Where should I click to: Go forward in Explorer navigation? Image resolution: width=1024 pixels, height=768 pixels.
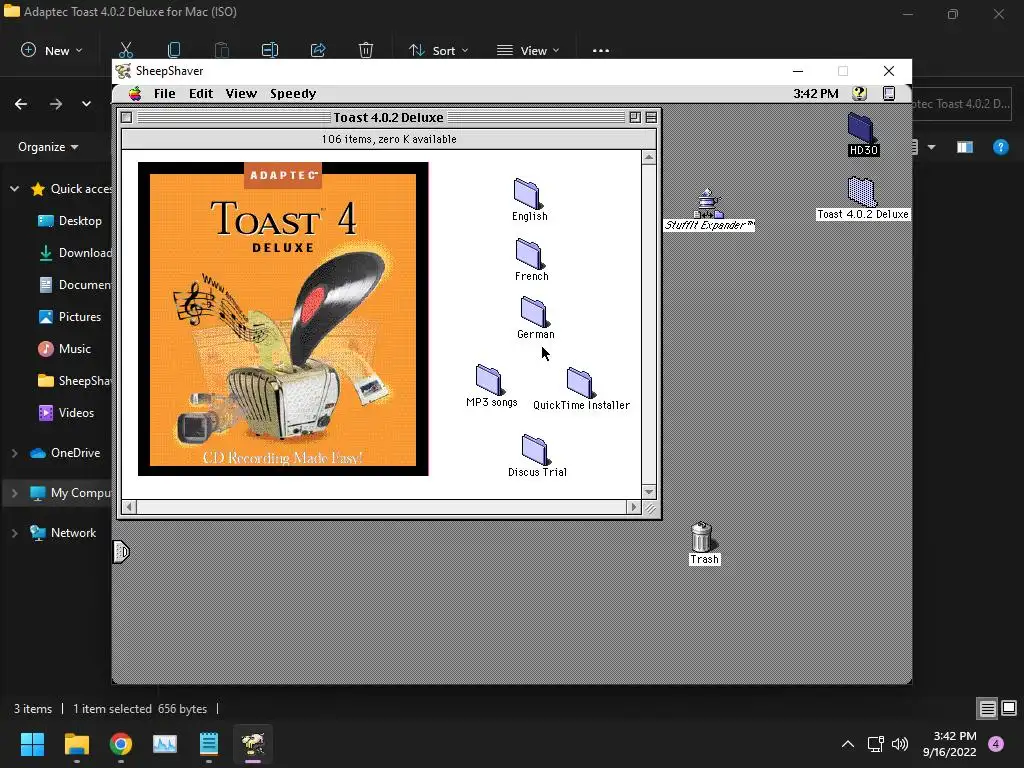(x=56, y=104)
